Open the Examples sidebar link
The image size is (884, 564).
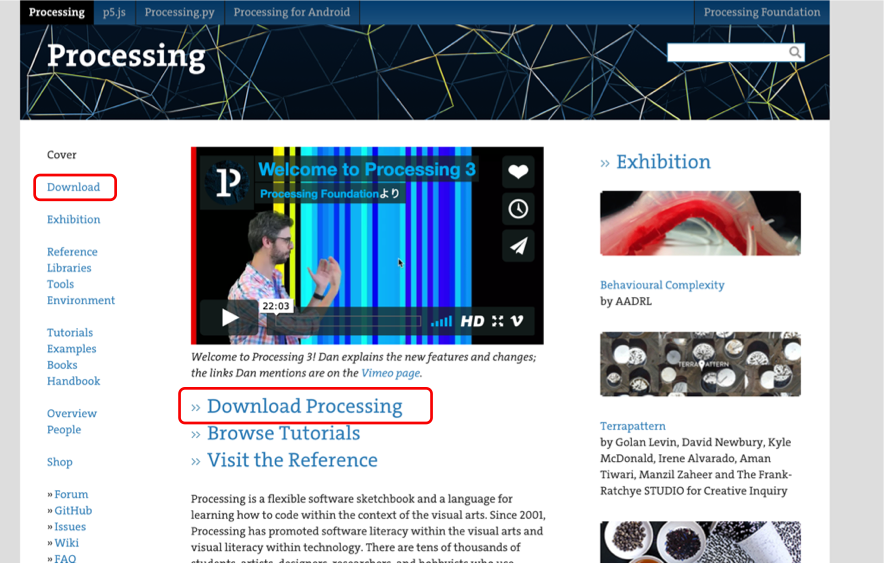(72, 349)
